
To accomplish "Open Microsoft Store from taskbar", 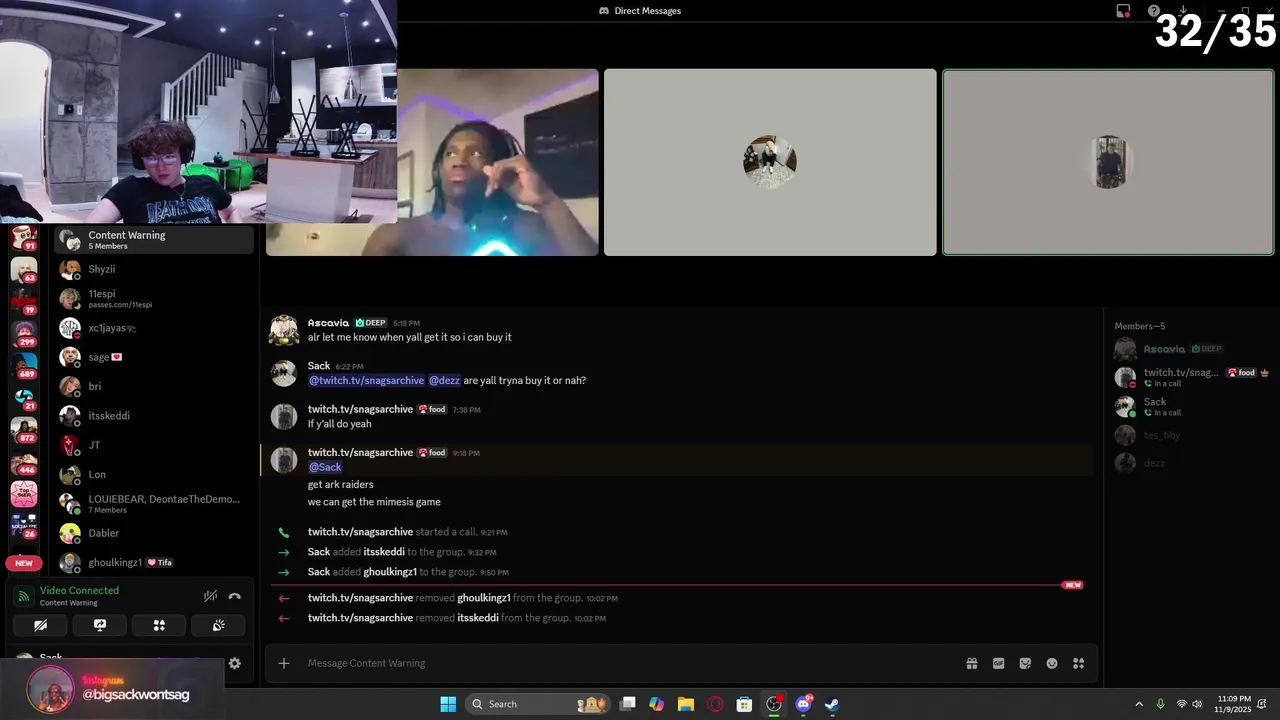I will coord(744,704).
